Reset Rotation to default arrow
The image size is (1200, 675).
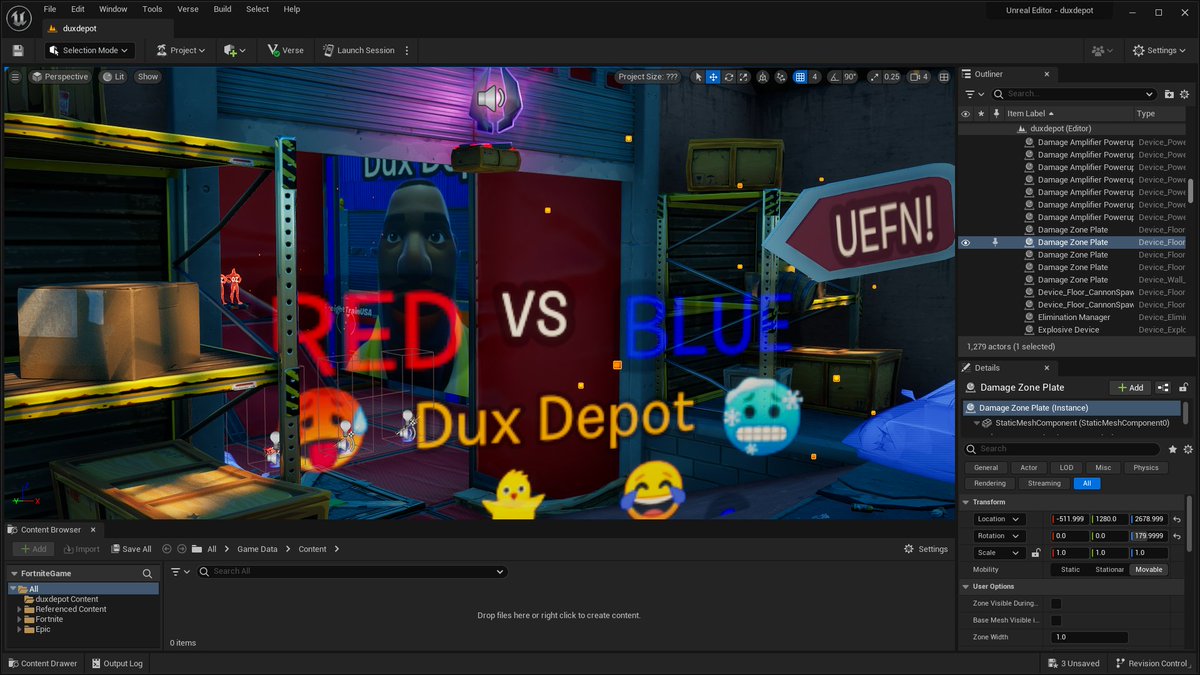(x=1177, y=536)
